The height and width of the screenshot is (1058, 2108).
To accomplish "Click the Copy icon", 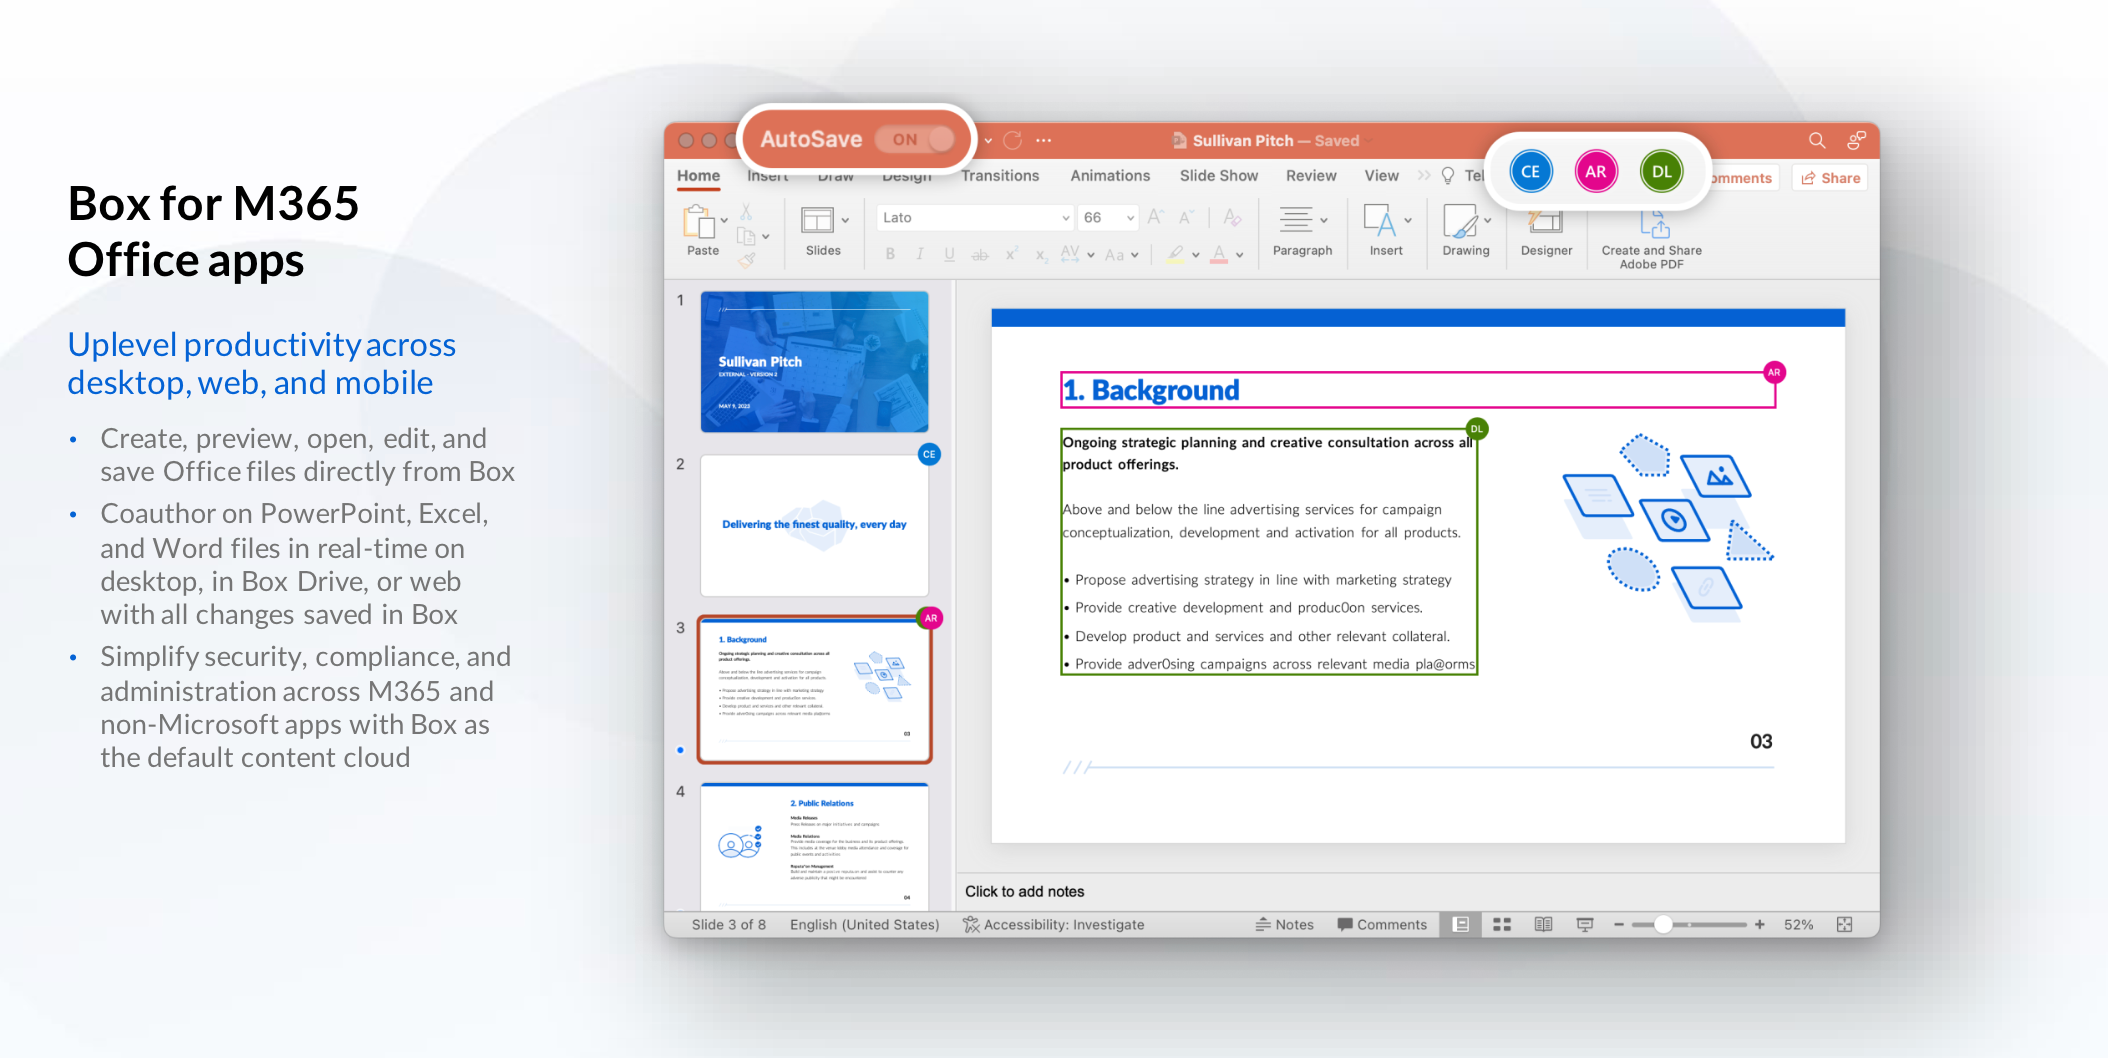I will point(746,236).
